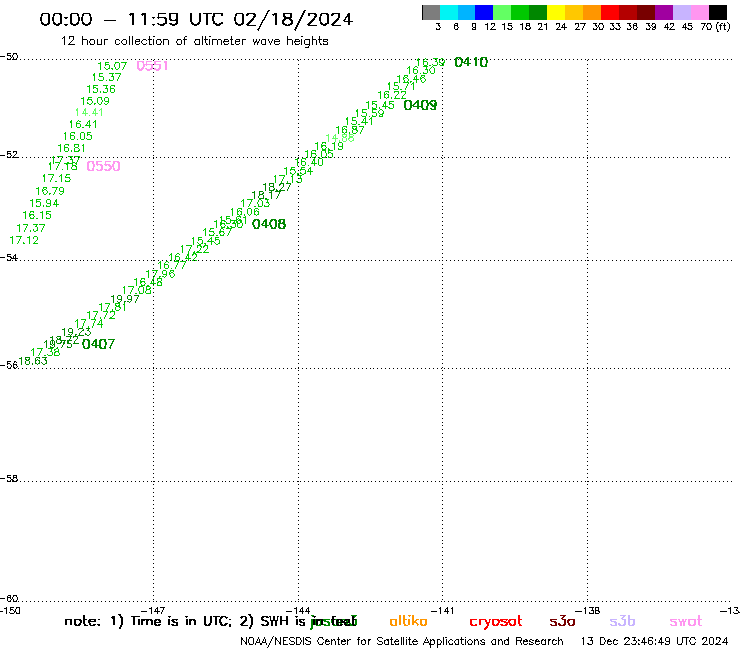Screen dimensions: 740x650
Task: Click the black swatch ending the legend
Action: pyautogui.click(x=717, y=12)
